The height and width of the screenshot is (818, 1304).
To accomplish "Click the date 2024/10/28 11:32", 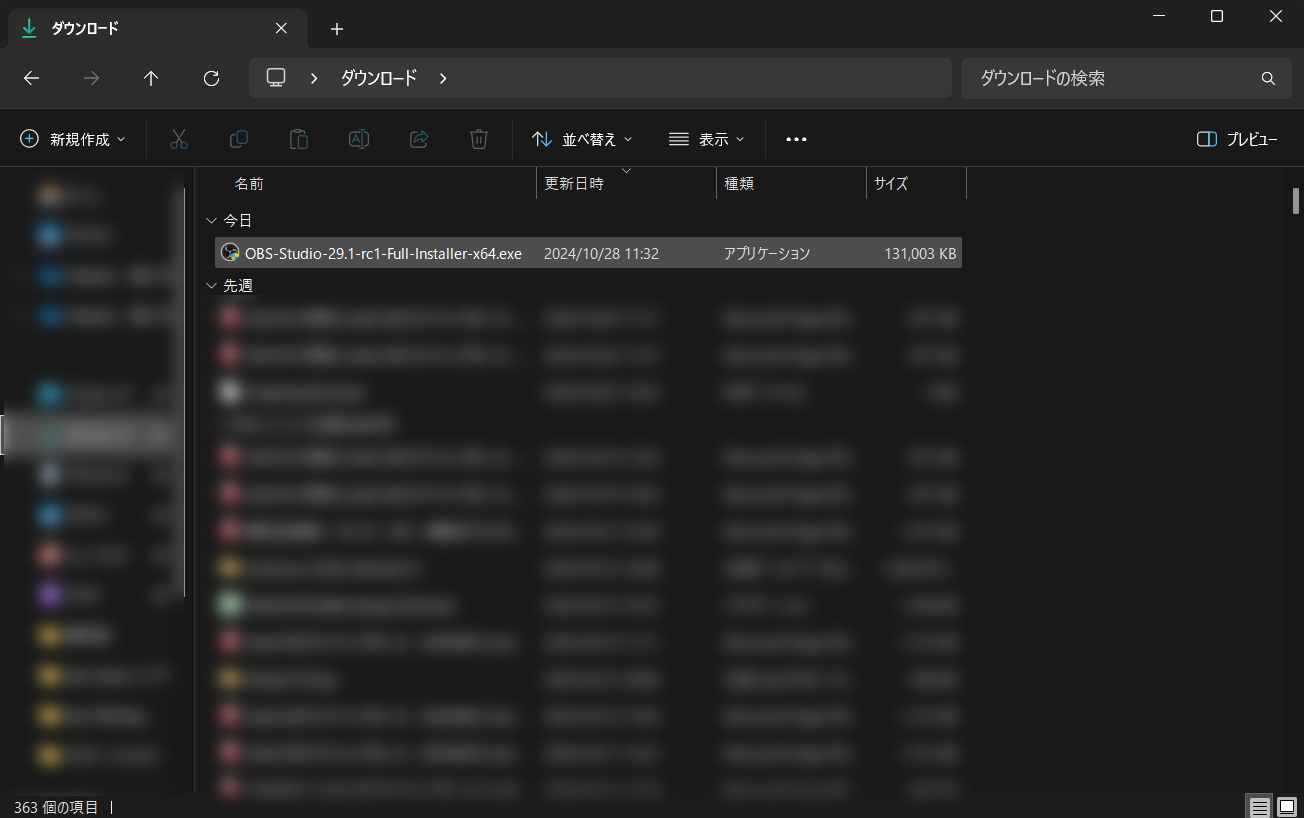I will pos(601,254).
